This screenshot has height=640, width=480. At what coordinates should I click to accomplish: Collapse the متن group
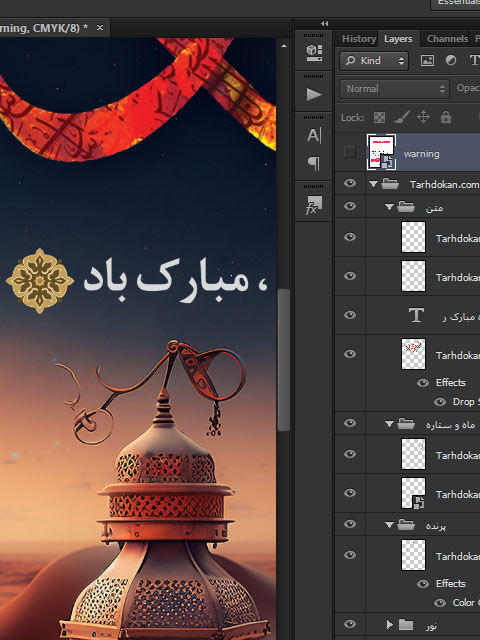[389, 207]
